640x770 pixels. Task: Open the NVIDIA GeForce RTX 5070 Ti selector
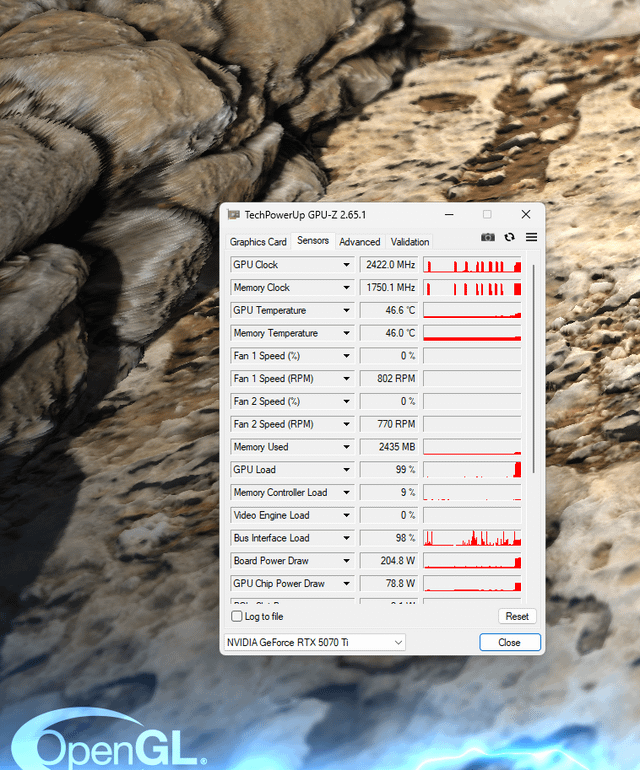[x=314, y=642]
